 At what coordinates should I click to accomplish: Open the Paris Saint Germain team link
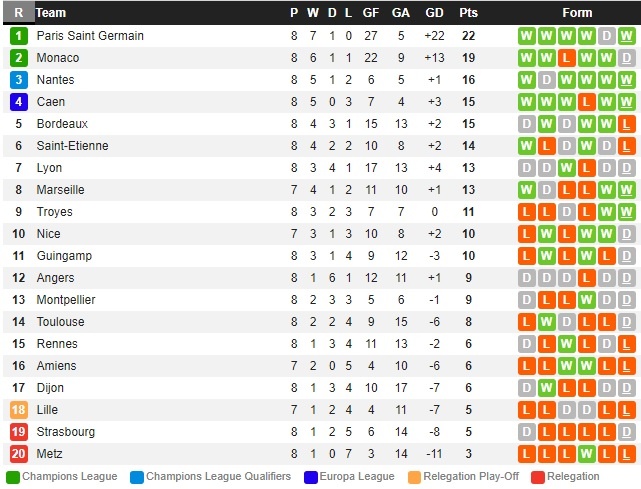point(90,36)
